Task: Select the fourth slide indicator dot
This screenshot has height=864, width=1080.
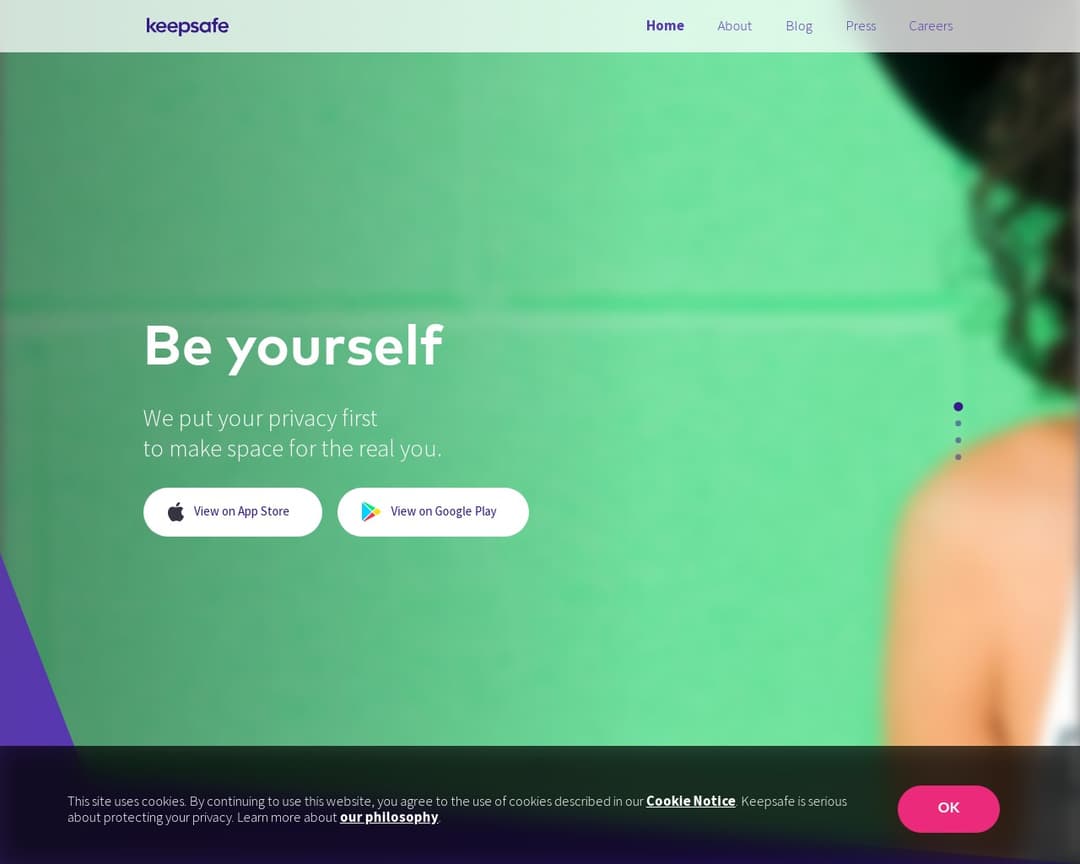Action: click(x=958, y=457)
